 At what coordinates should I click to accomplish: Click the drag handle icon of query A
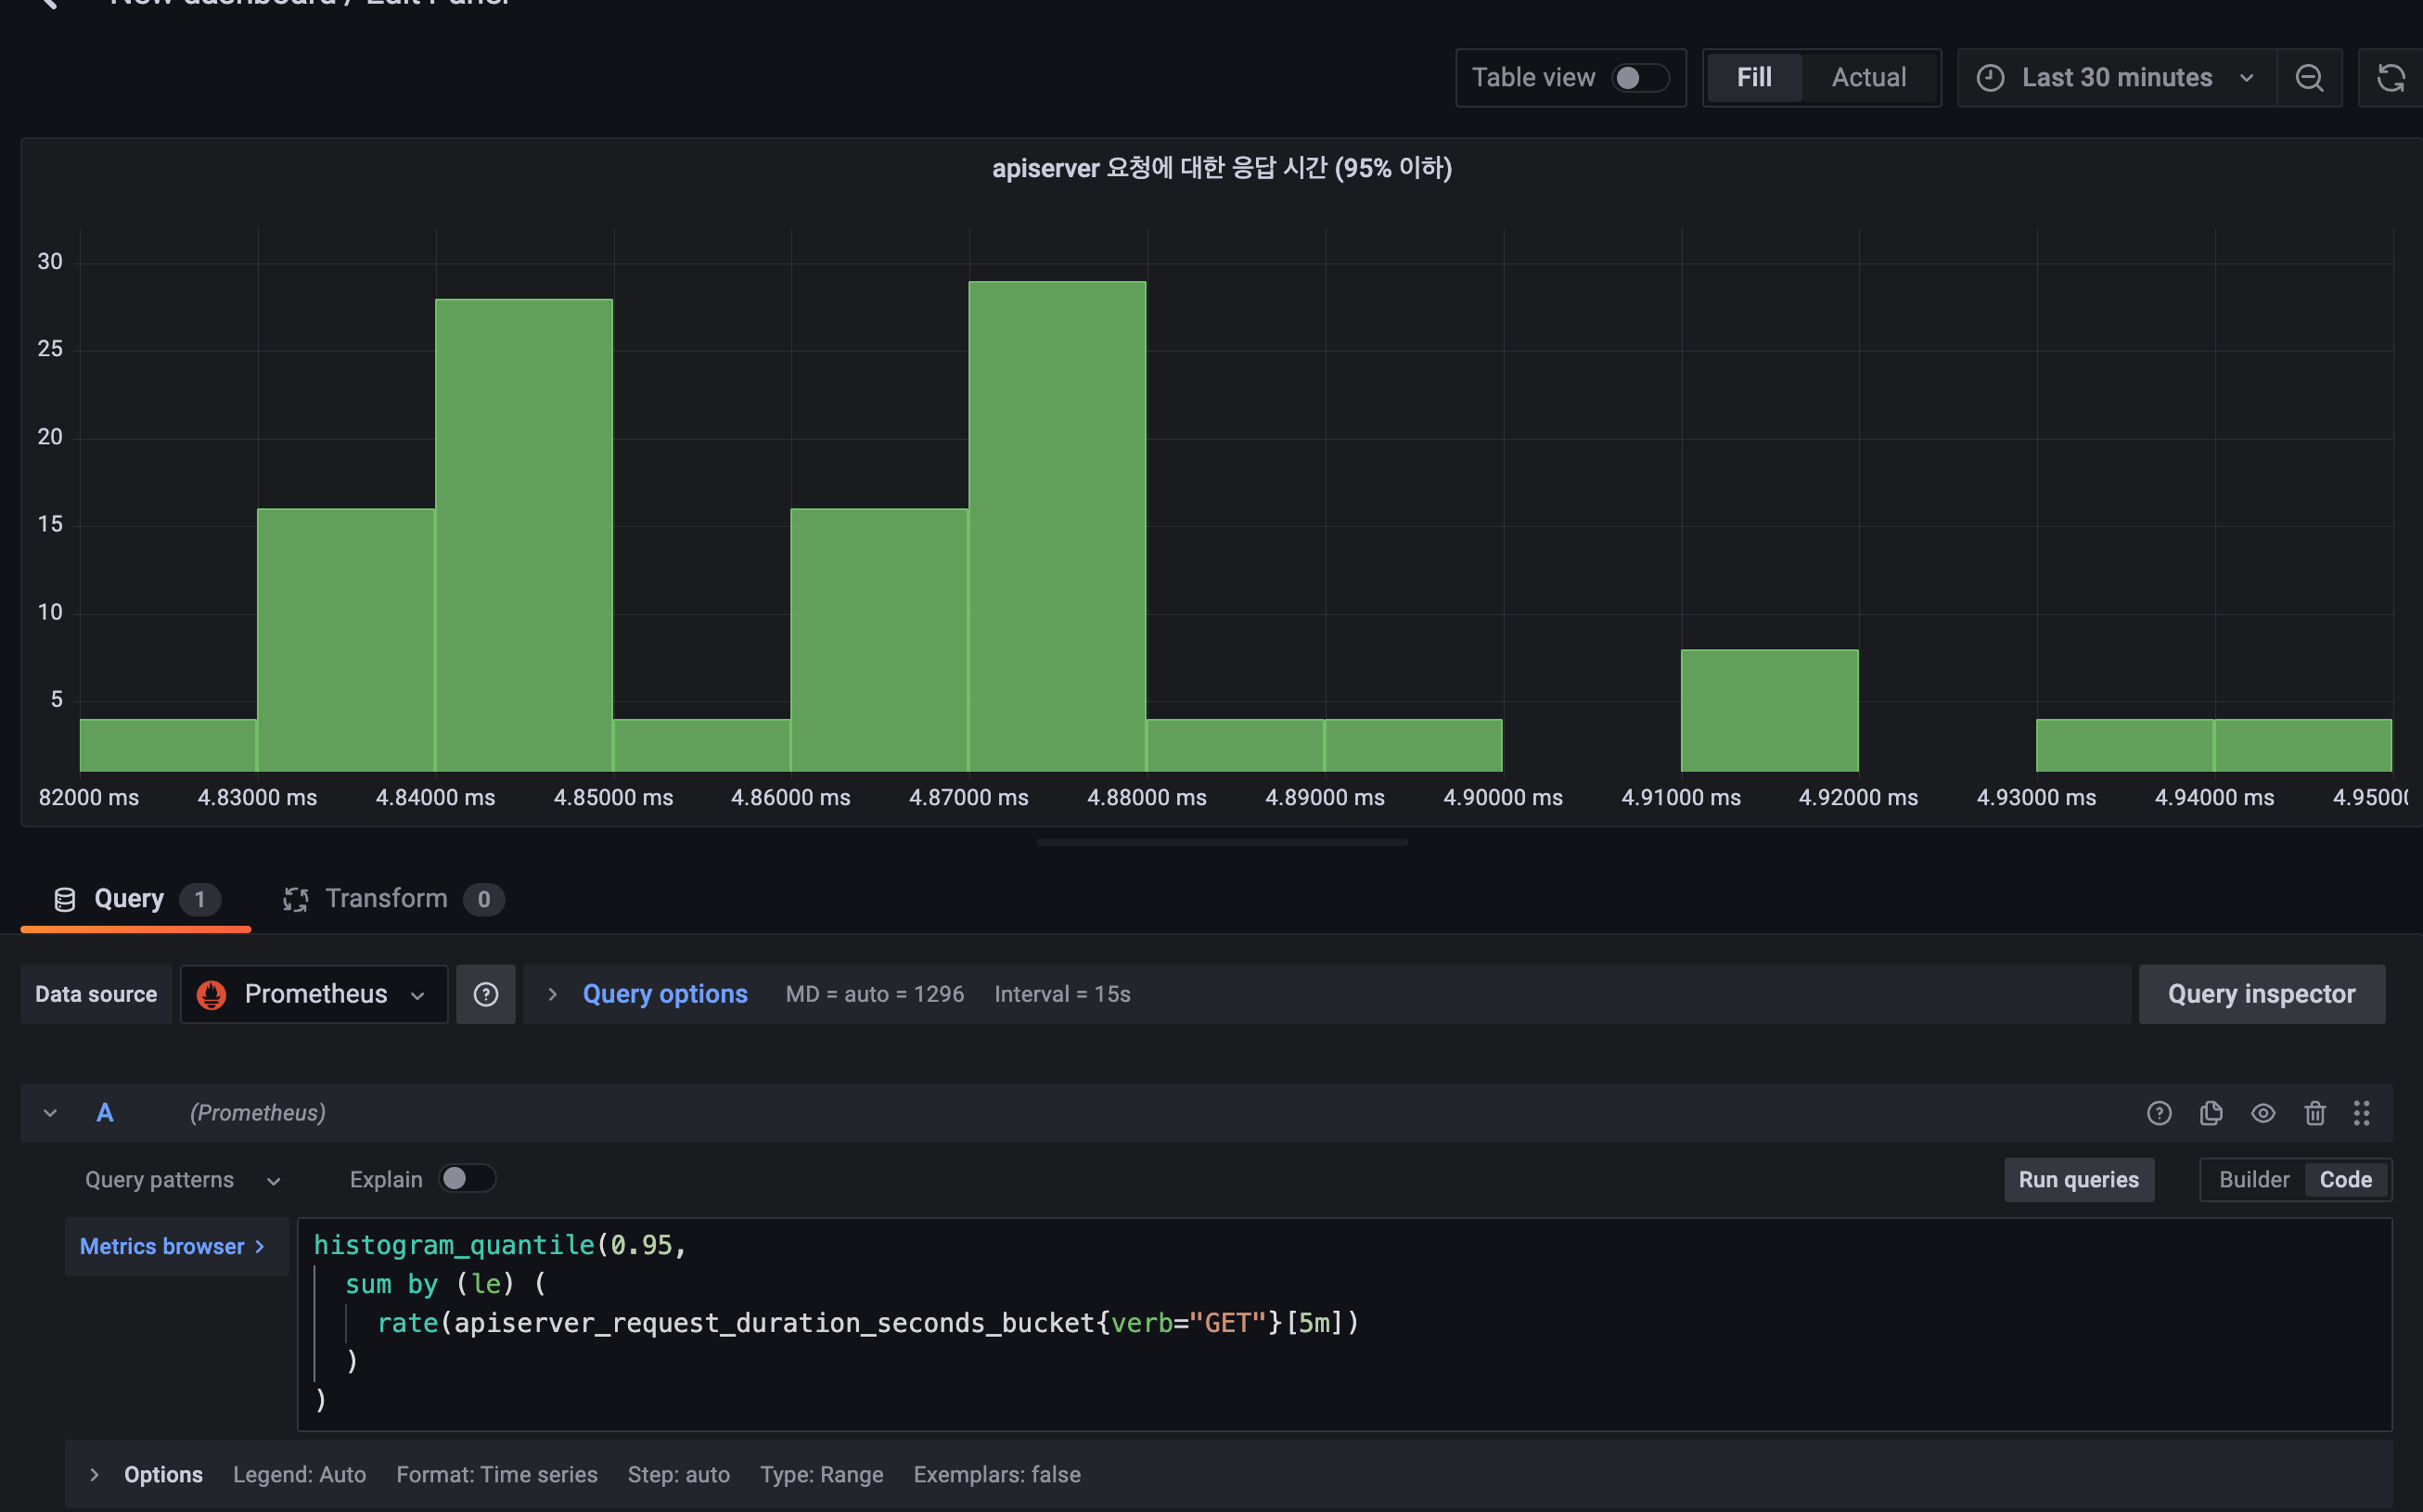click(x=2362, y=1113)
